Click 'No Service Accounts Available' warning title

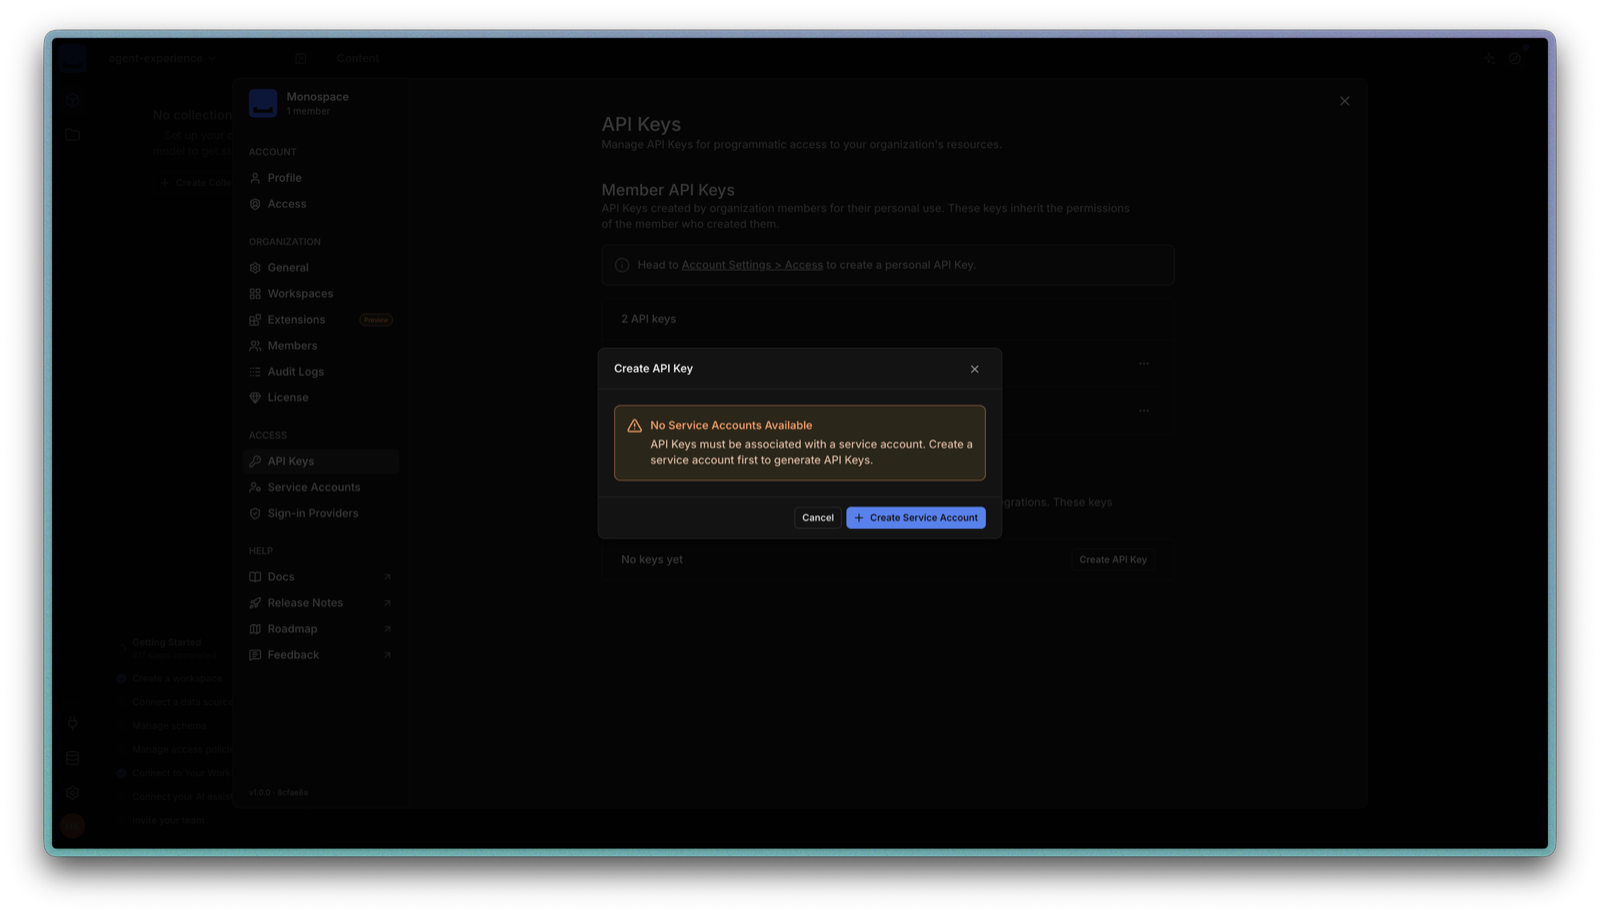click(731, 425)
